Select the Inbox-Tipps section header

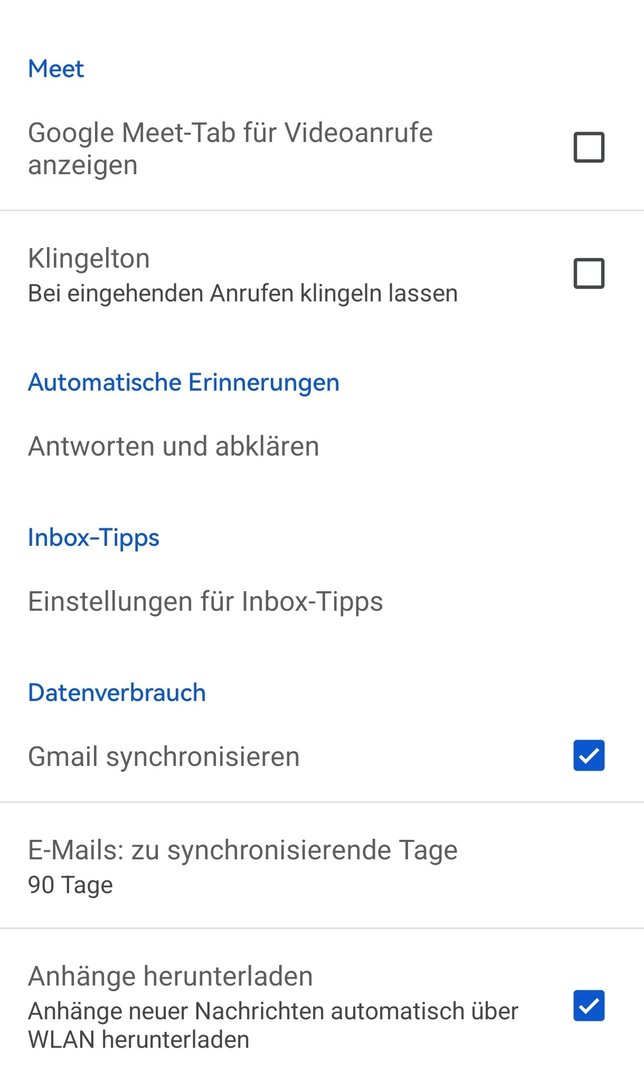93,537
